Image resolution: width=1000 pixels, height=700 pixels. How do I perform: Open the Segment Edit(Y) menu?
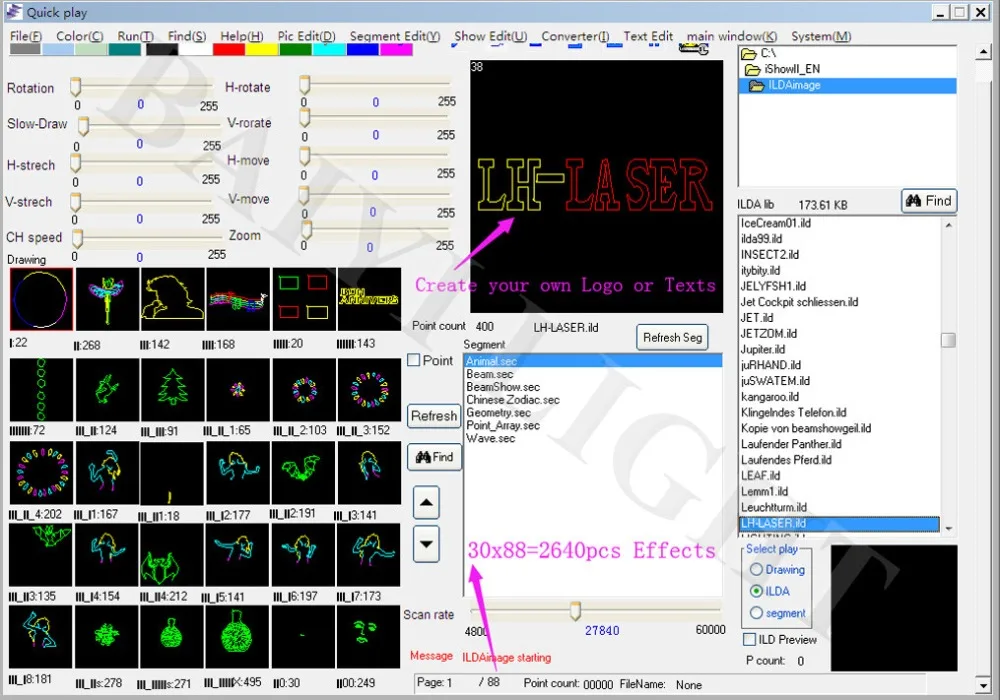pyautogui.click(x=394, y=35)
